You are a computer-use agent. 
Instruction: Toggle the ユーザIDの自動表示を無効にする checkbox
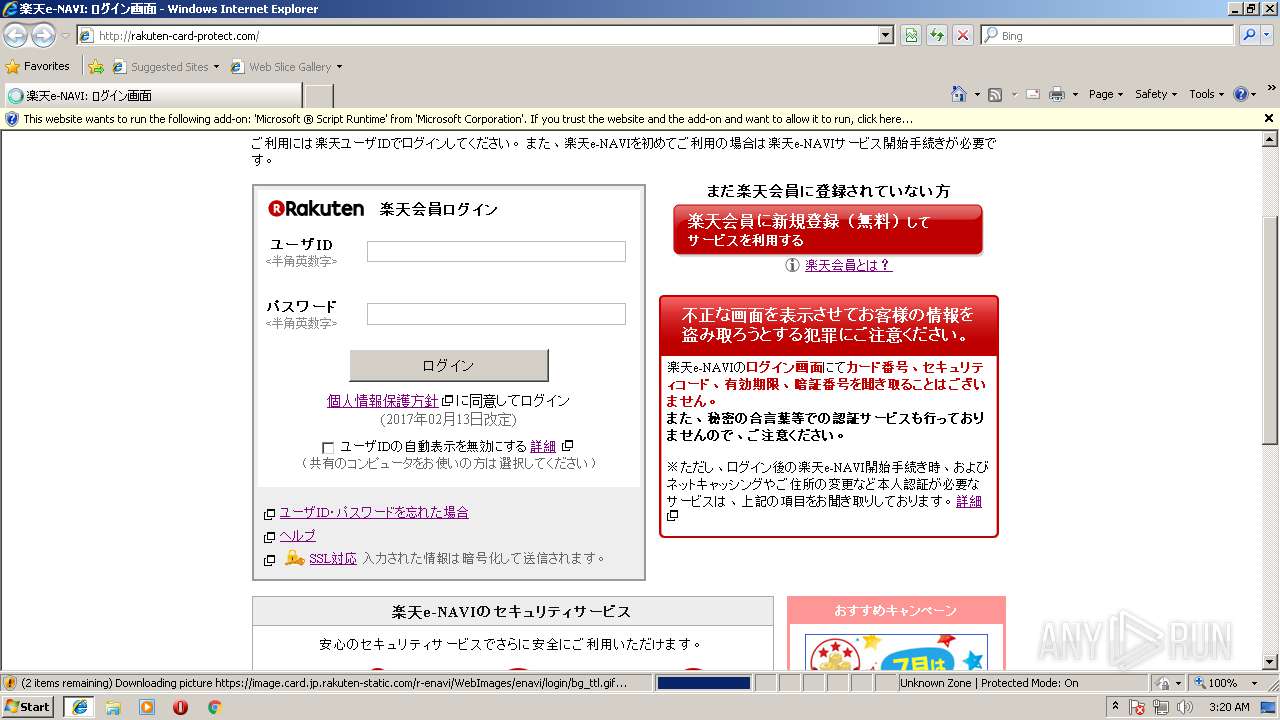[x=328, y=447]
